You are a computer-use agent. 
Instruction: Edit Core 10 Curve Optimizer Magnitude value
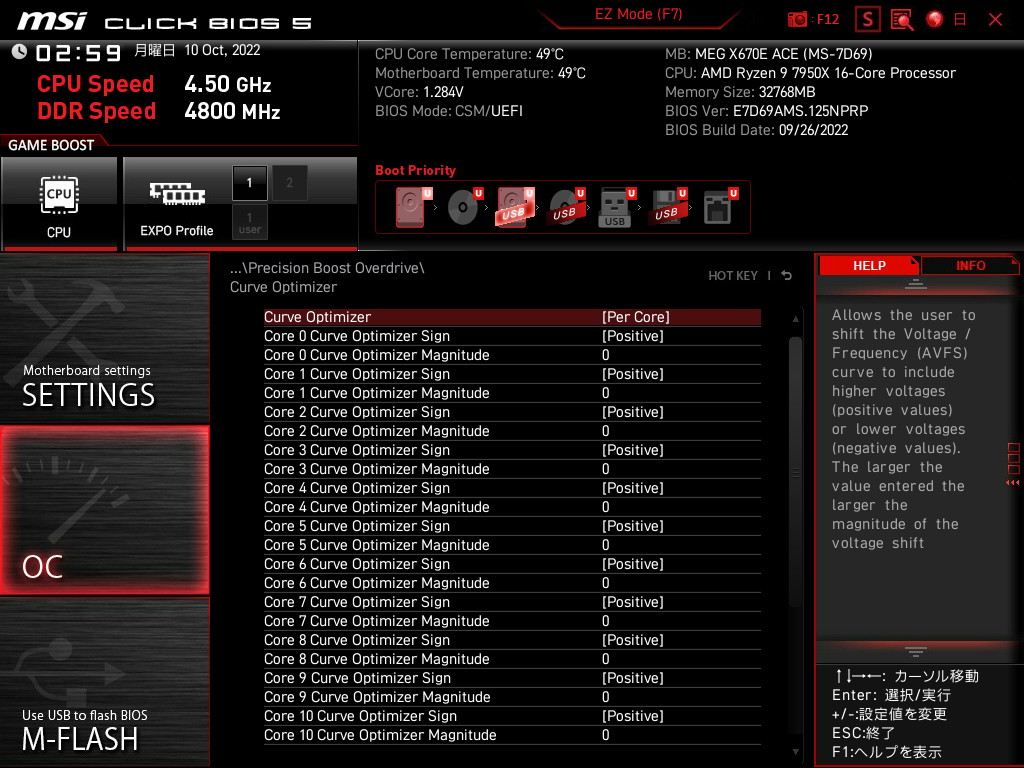point(605,735)
